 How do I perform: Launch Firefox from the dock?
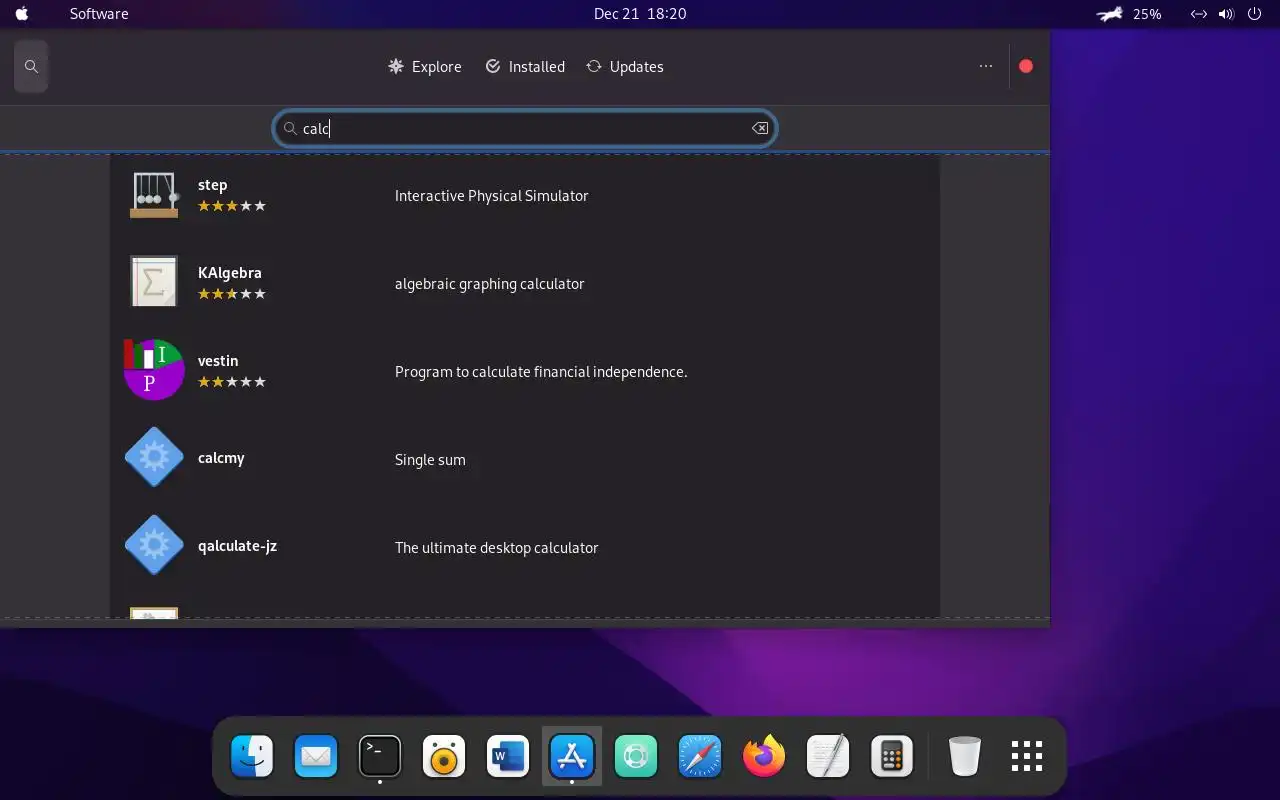pyautogui.click(x=764, y=756)
